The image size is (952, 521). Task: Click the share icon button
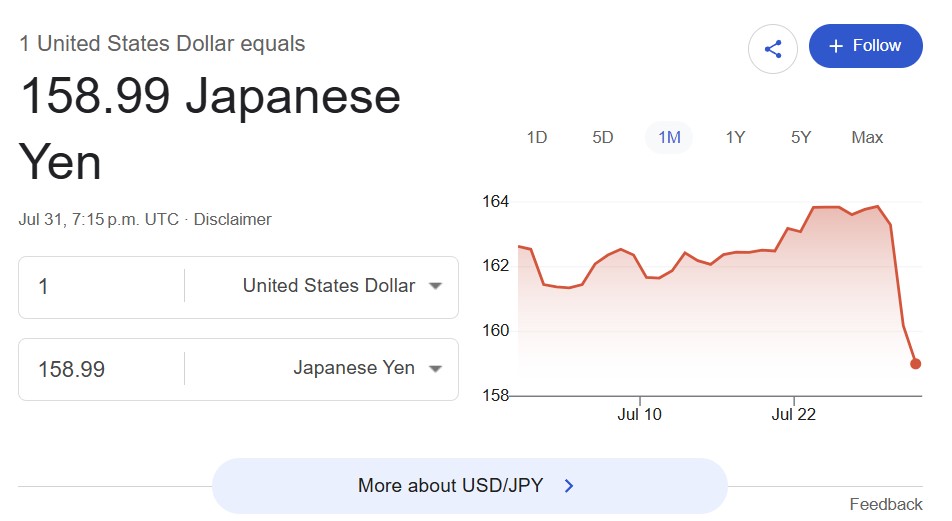click(x=772, y=49)
